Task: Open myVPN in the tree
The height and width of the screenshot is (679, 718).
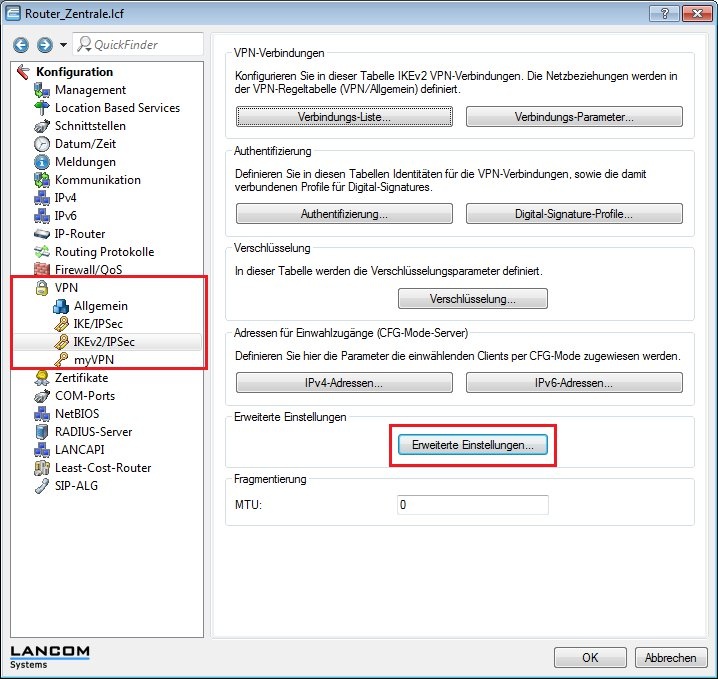Action: (95, 360)
